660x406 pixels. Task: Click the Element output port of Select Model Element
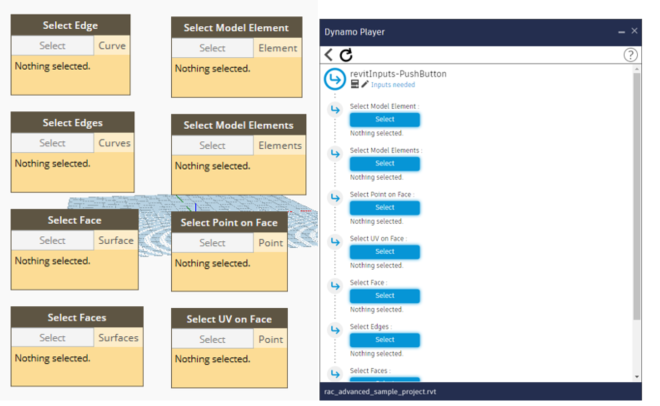(278, 48)
